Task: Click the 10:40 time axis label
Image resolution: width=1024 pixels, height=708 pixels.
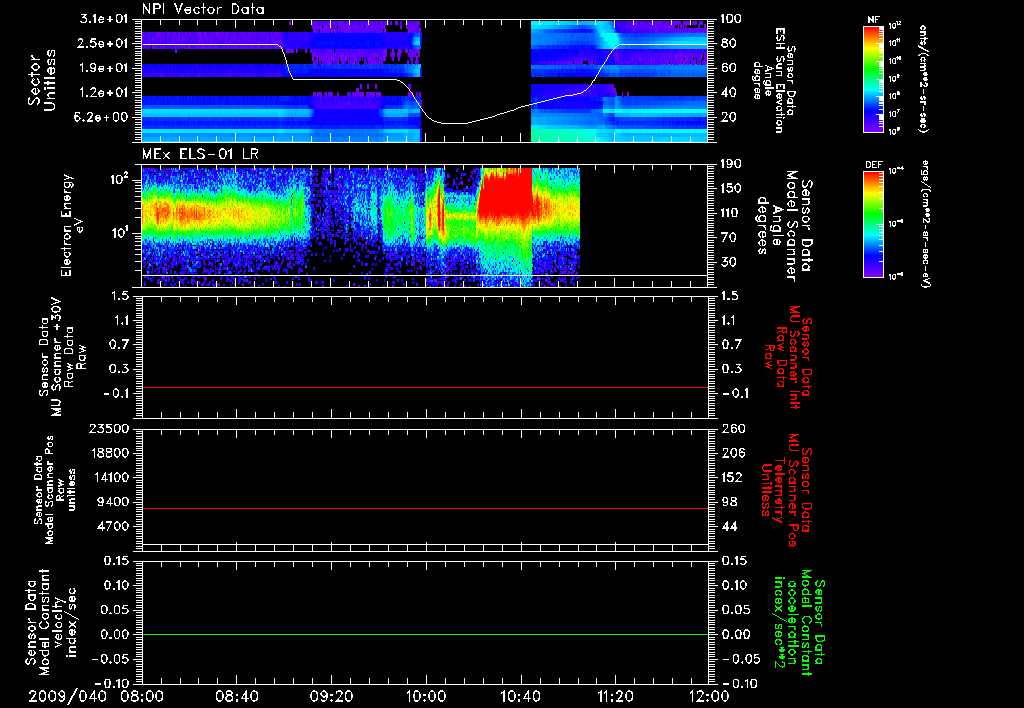Action: click(520, 696)
